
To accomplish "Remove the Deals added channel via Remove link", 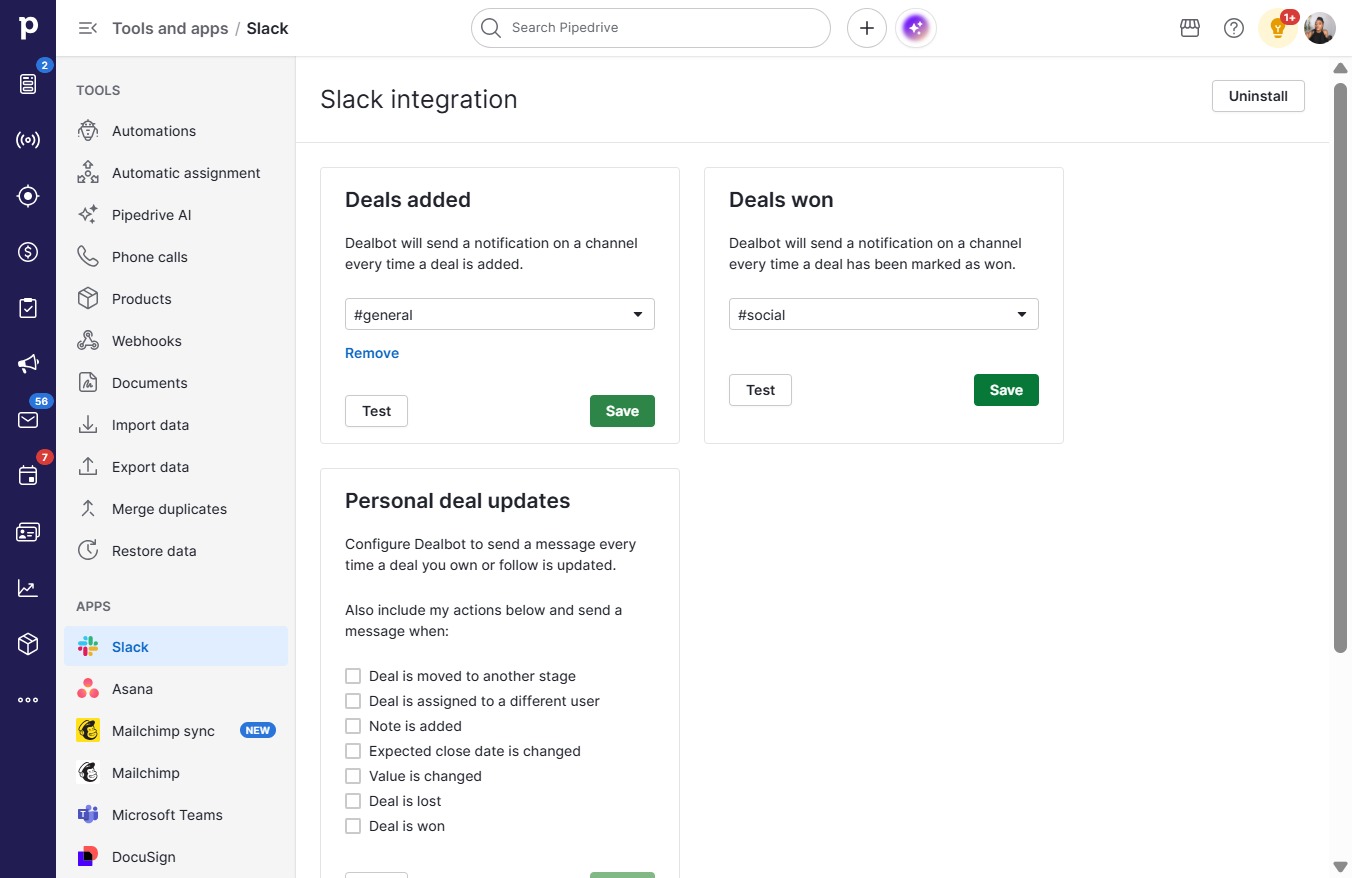I will click(x=372, y=353).
